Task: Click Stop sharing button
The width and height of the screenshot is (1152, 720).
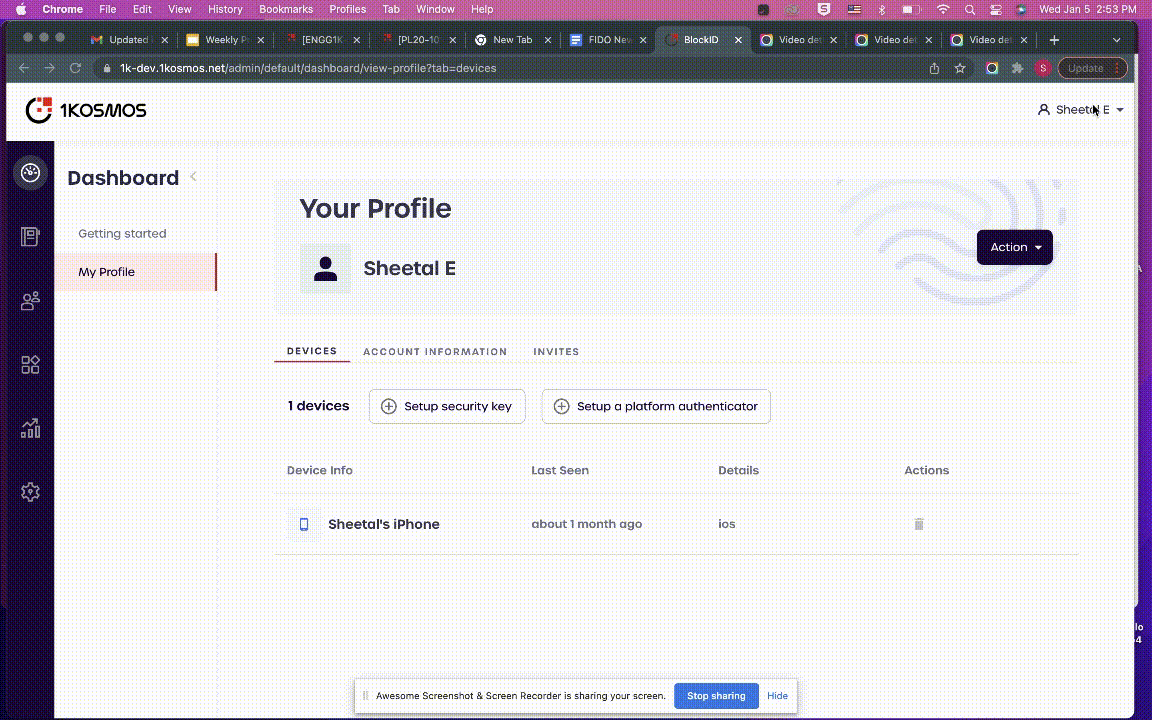Action: click(715, 696)
